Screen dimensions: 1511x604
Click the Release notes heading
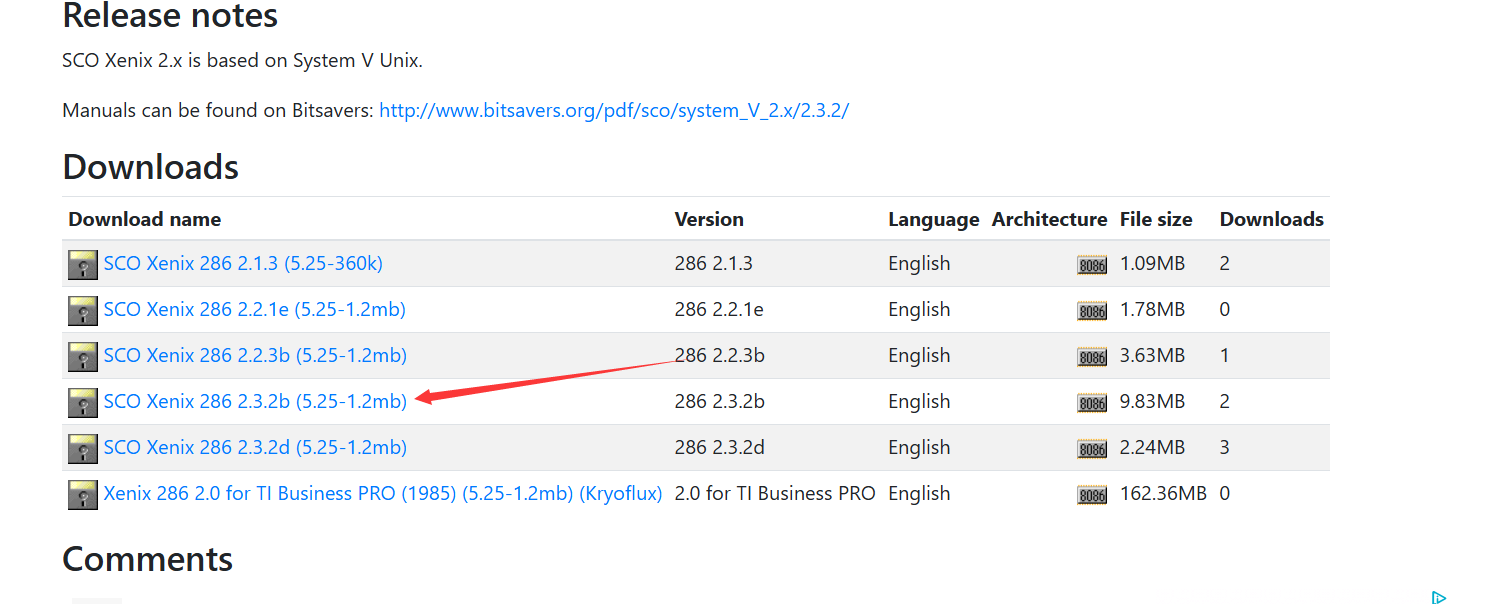170,16
